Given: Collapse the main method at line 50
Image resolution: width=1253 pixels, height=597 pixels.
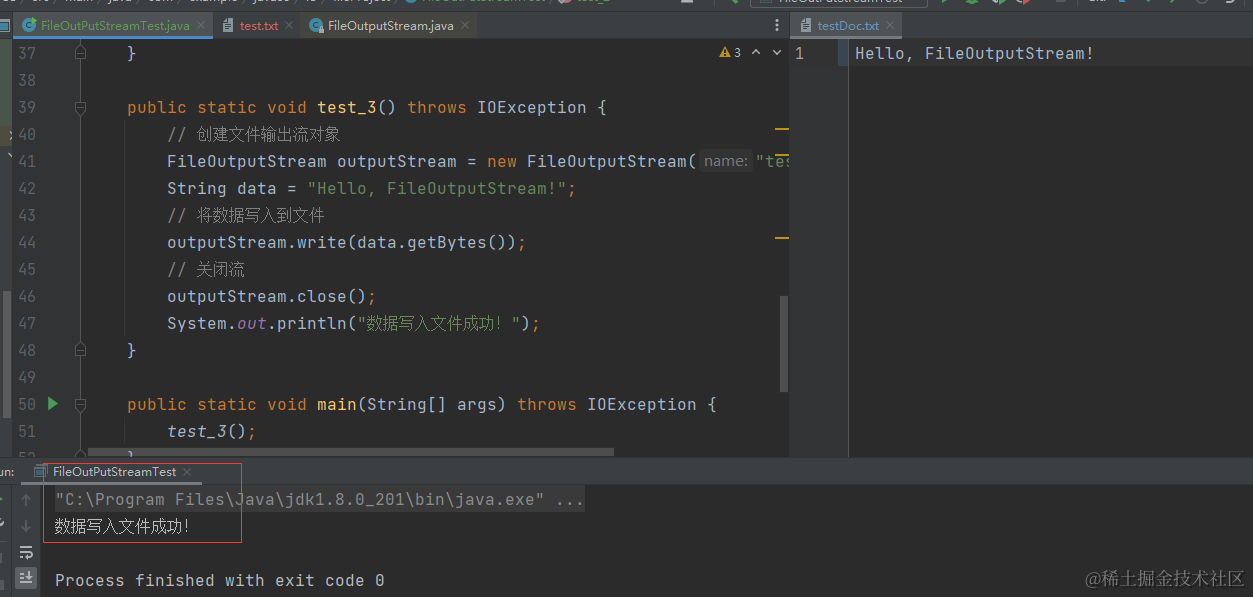Looking at the screenshot, I should coord(81,404).
